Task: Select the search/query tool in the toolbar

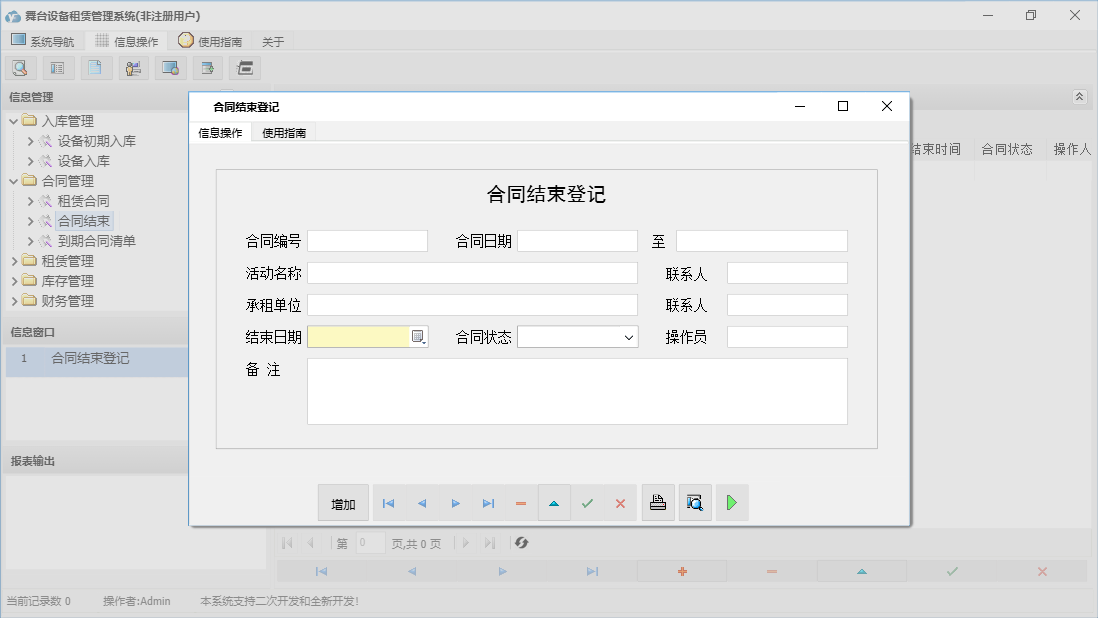Action: coord(20,67)
